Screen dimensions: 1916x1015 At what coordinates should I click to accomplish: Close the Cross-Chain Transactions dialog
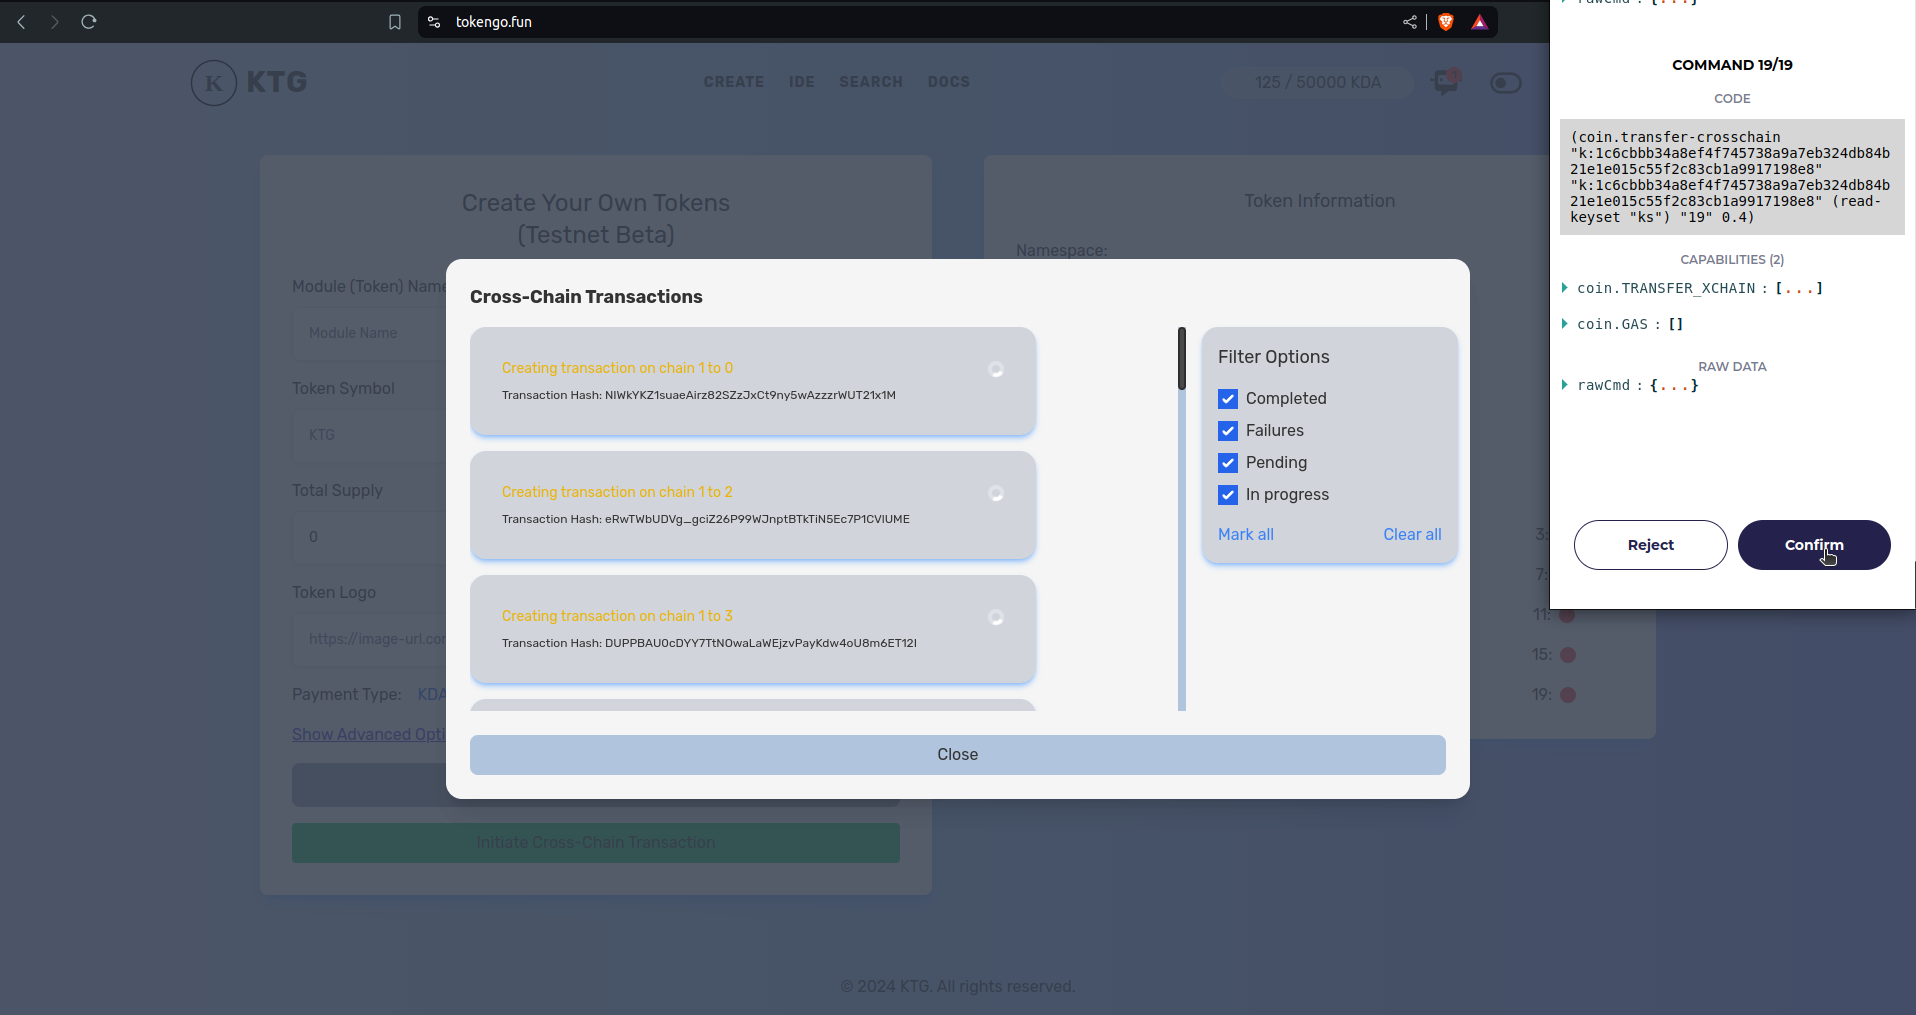point(958,755)
